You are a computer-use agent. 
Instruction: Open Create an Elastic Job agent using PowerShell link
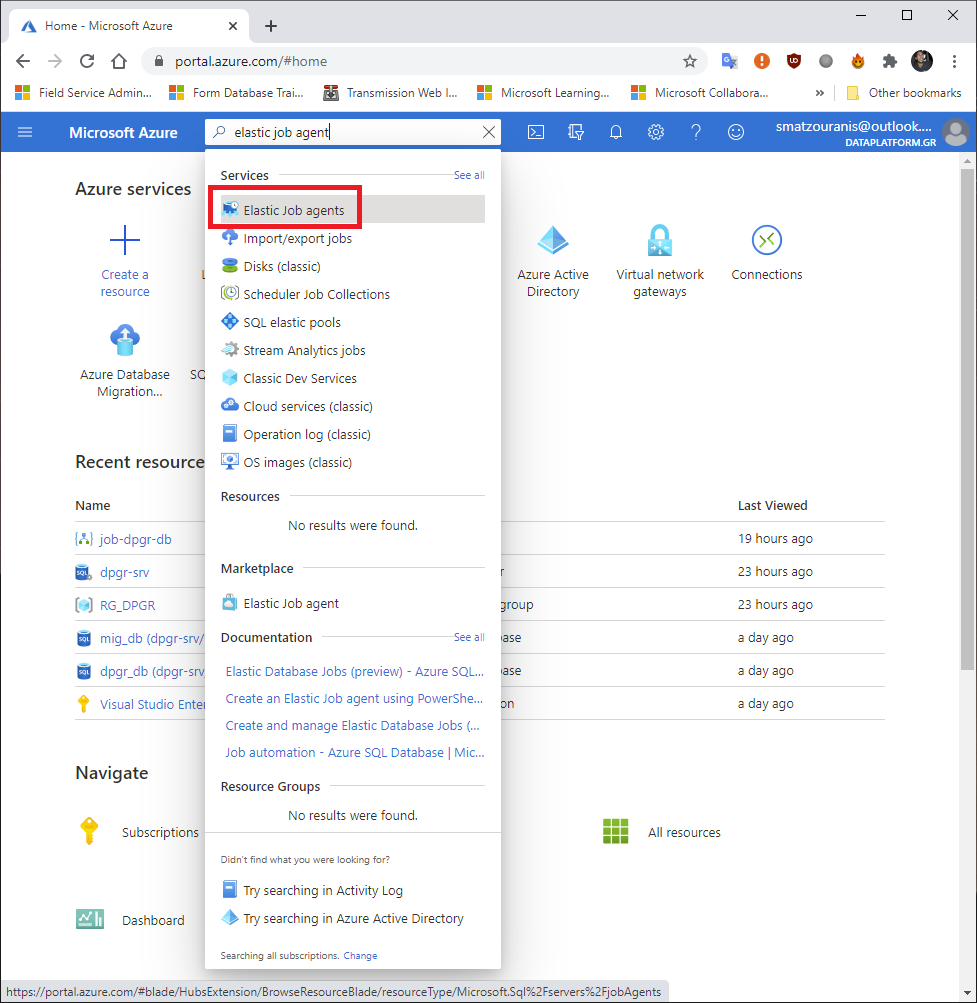(354, 699)
